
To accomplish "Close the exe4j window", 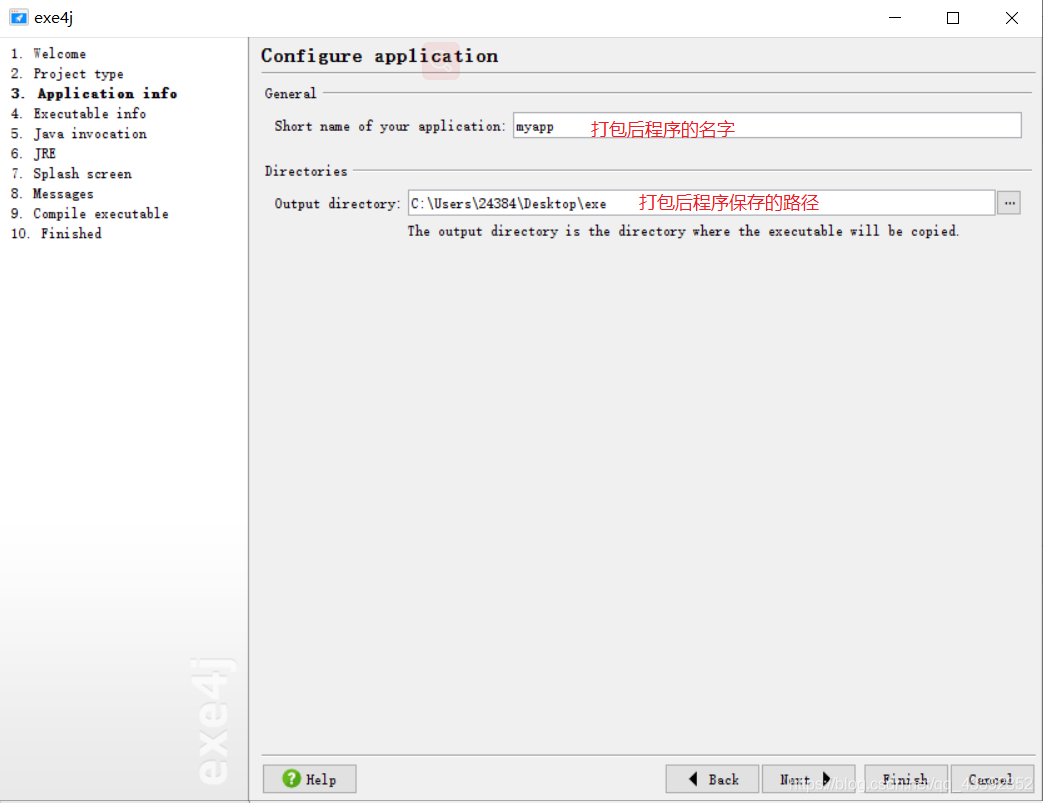I will [x=1011, y=18].
